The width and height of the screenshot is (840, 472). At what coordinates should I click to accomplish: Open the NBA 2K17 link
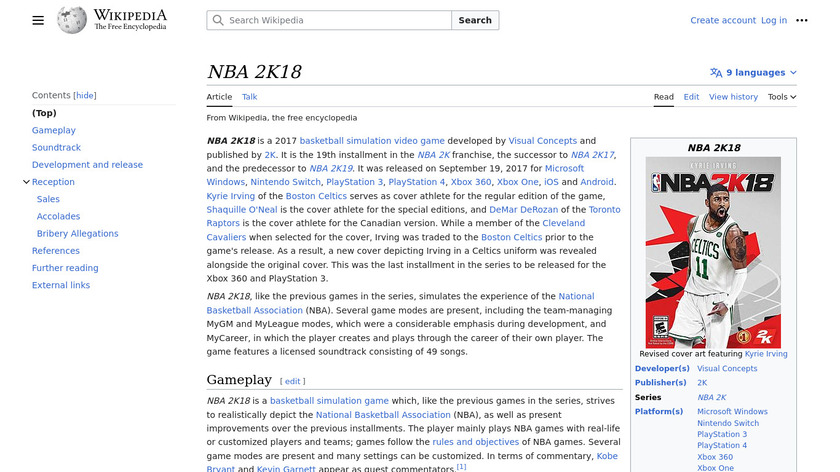click(592, 155)
